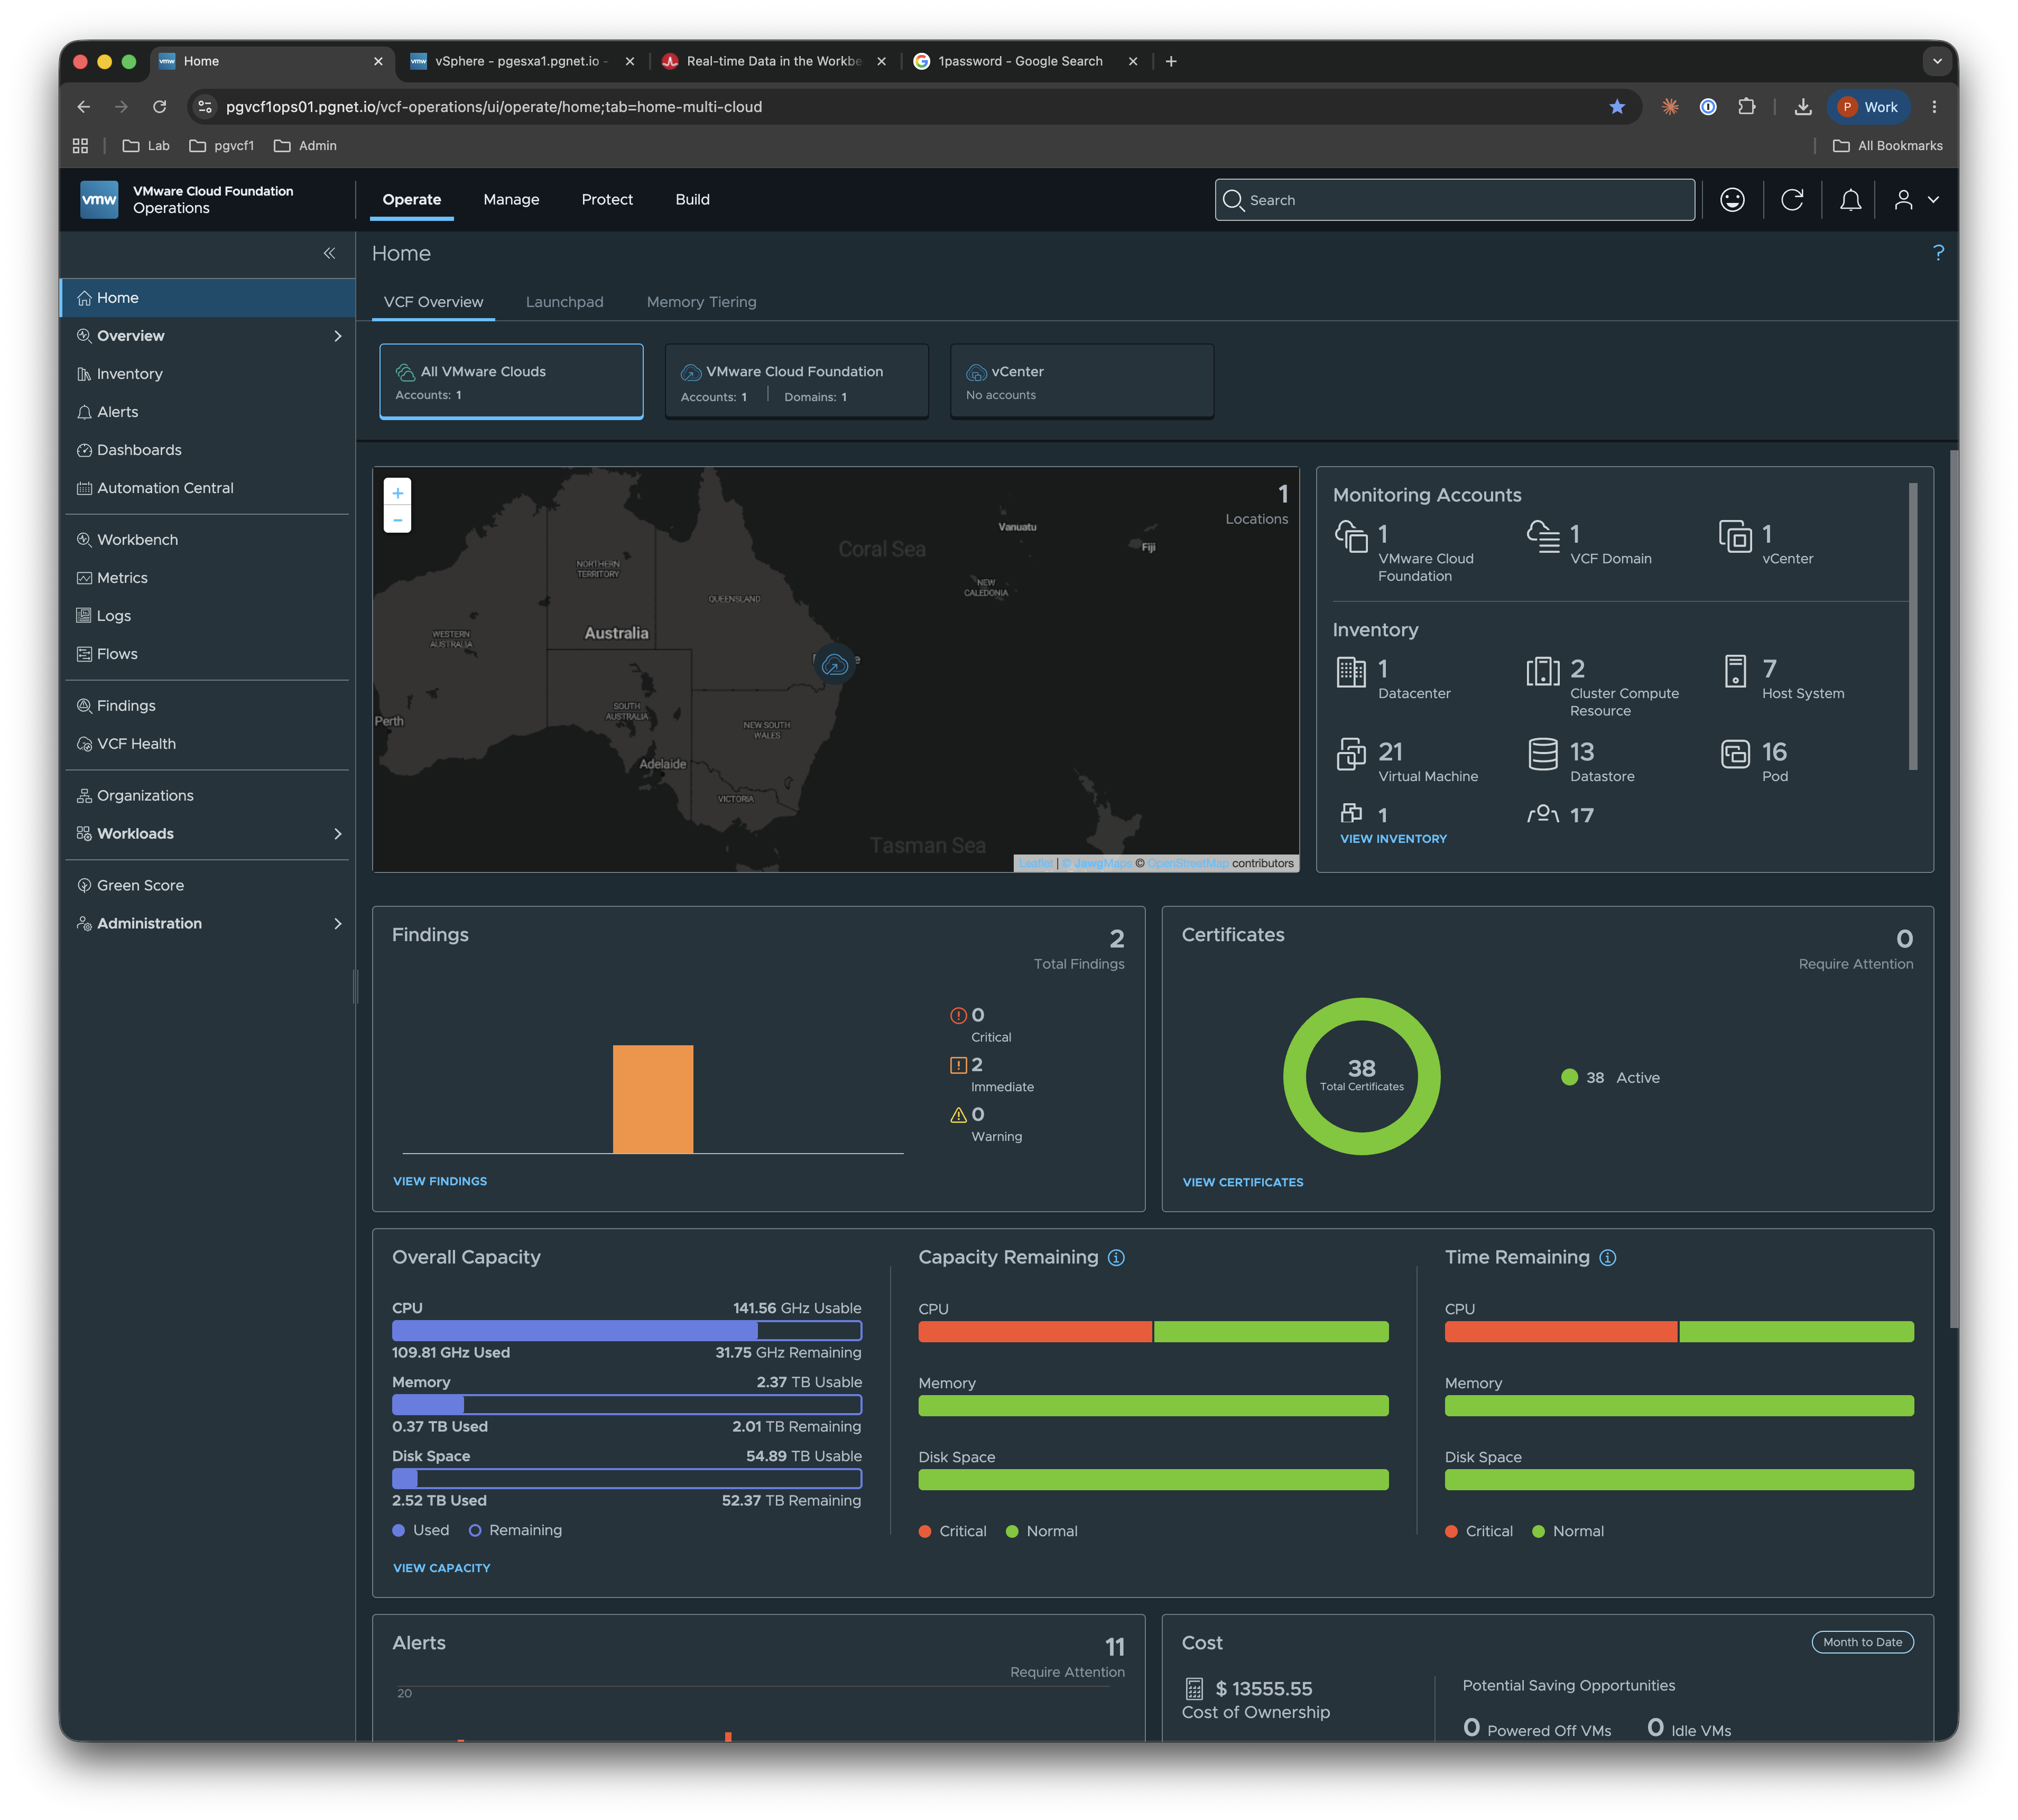Open the help question mark icon
Image resolution: width=2018 pixels, height=1820 pixels.
1938,253
